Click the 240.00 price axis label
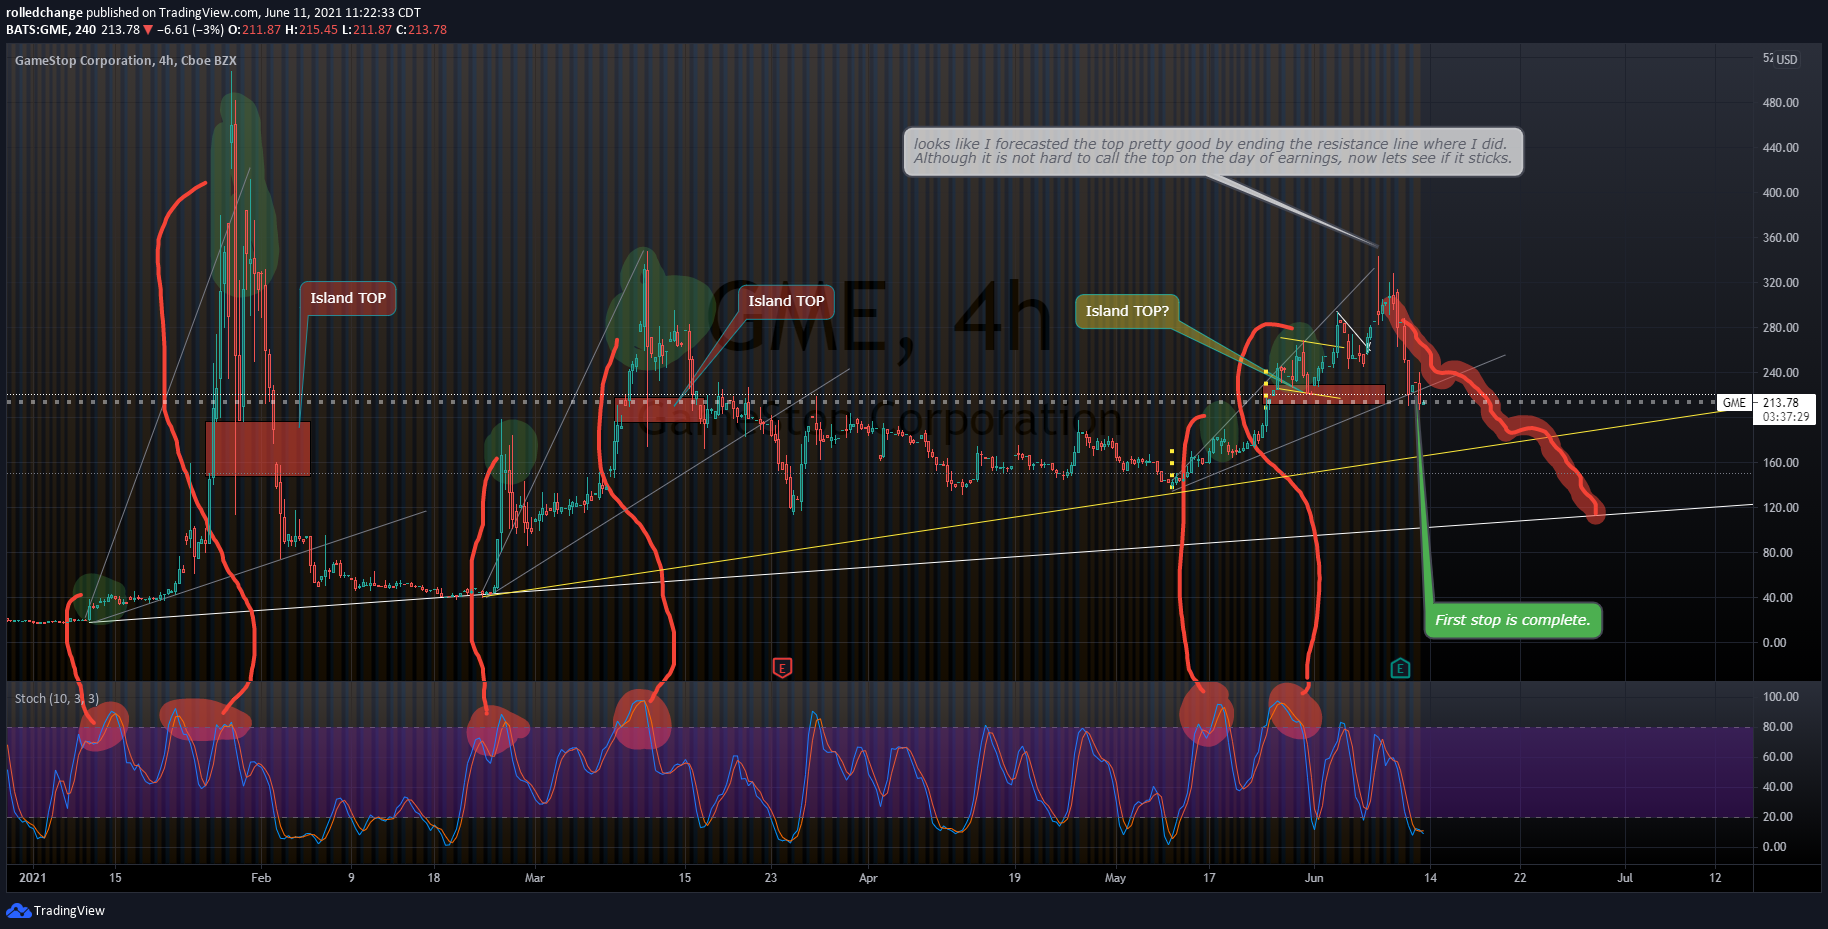This screenshot has width=1828, height=929. 1780,373
